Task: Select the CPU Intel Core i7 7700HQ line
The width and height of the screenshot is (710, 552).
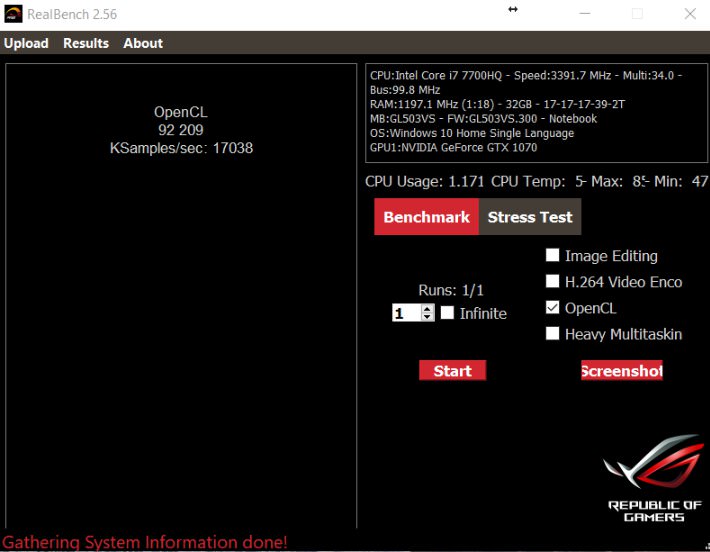Action: point(526,82)
